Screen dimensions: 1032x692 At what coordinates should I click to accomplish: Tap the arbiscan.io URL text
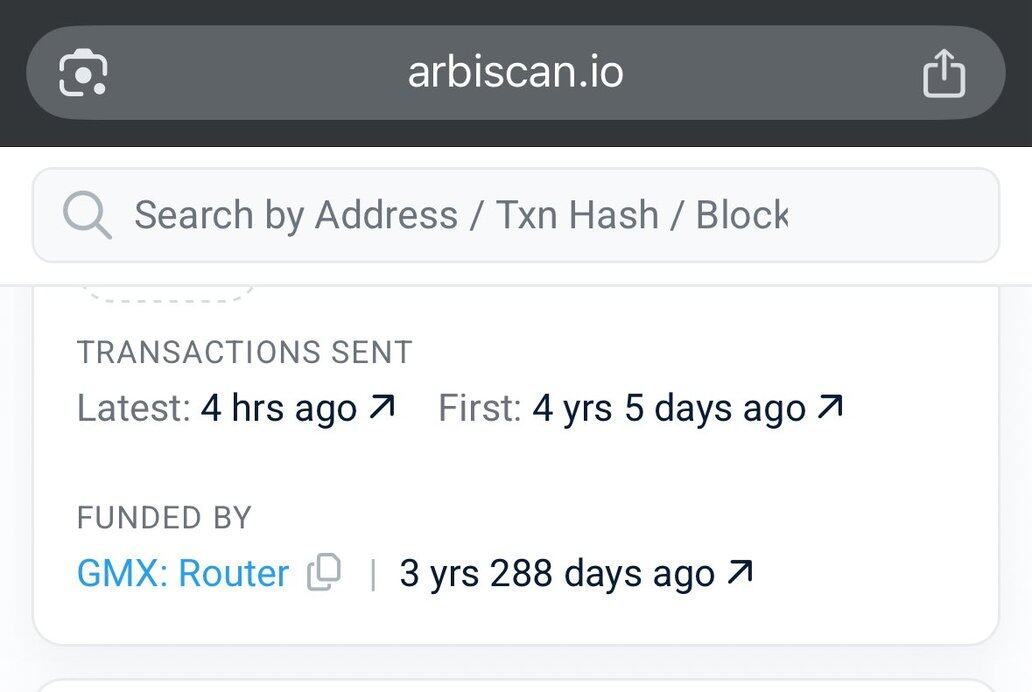tap(515, 72)
